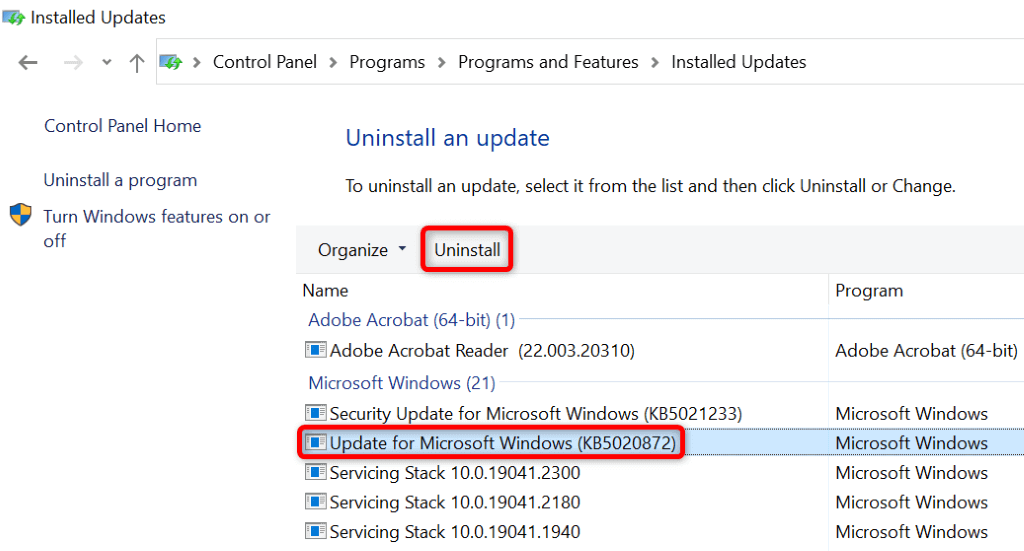
Task: Click the icon for Update KB5020872
Action: [x=317, y=442]
